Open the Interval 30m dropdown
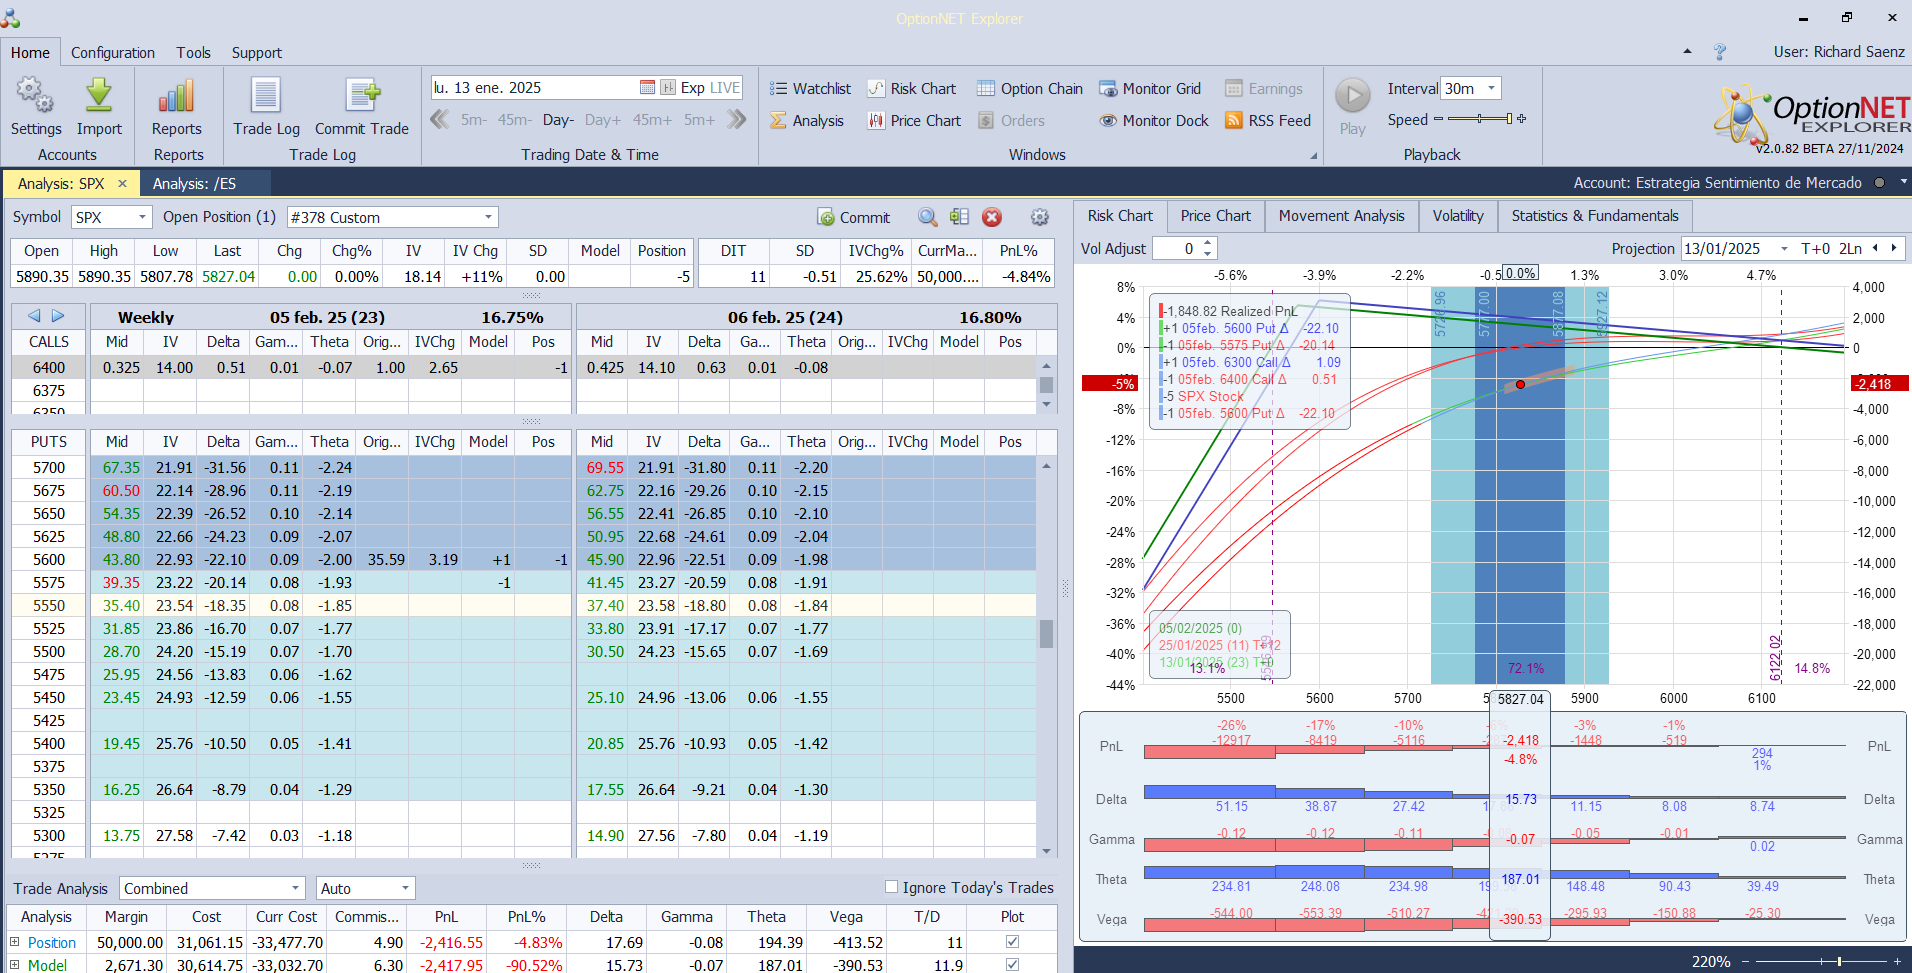This screenshot has width=1912, height=973. (1492, 88)
